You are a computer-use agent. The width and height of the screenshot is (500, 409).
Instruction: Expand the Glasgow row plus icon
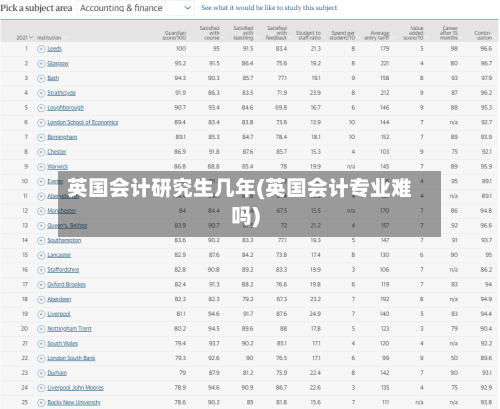pos(41,64)
